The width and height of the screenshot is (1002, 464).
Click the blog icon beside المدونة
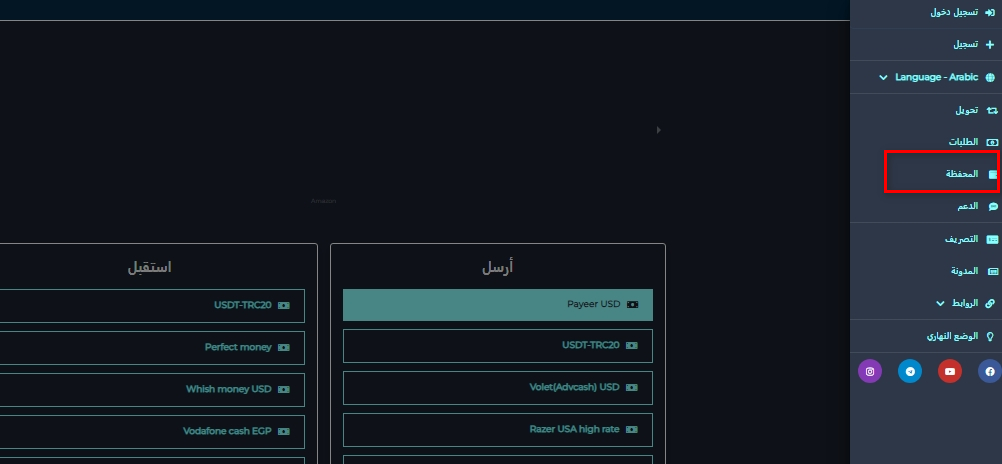992,271
